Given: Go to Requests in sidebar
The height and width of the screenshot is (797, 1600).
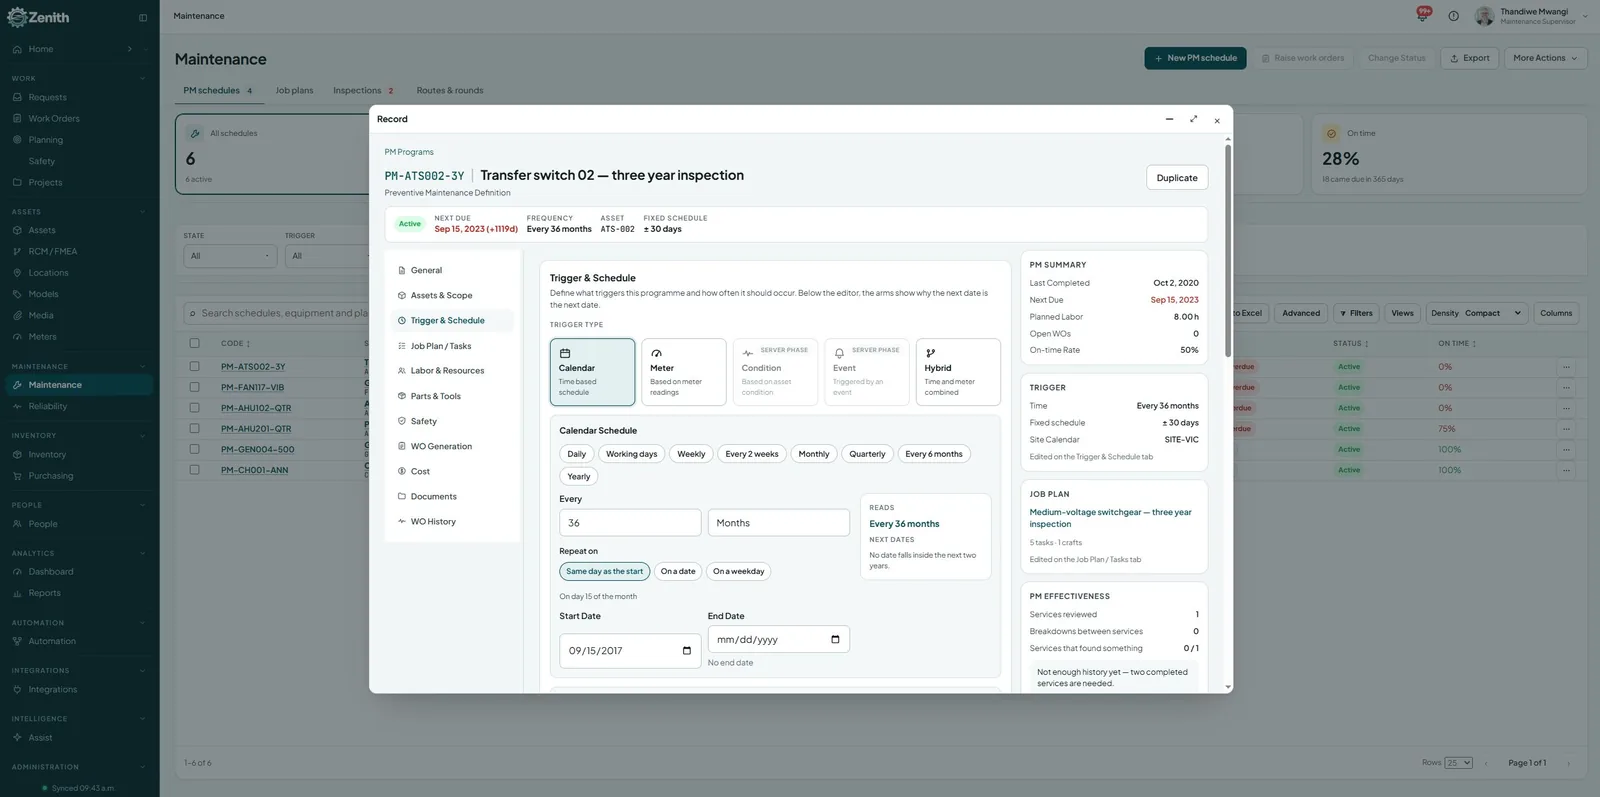Looking at the screenshot, I should coord(47,97).
